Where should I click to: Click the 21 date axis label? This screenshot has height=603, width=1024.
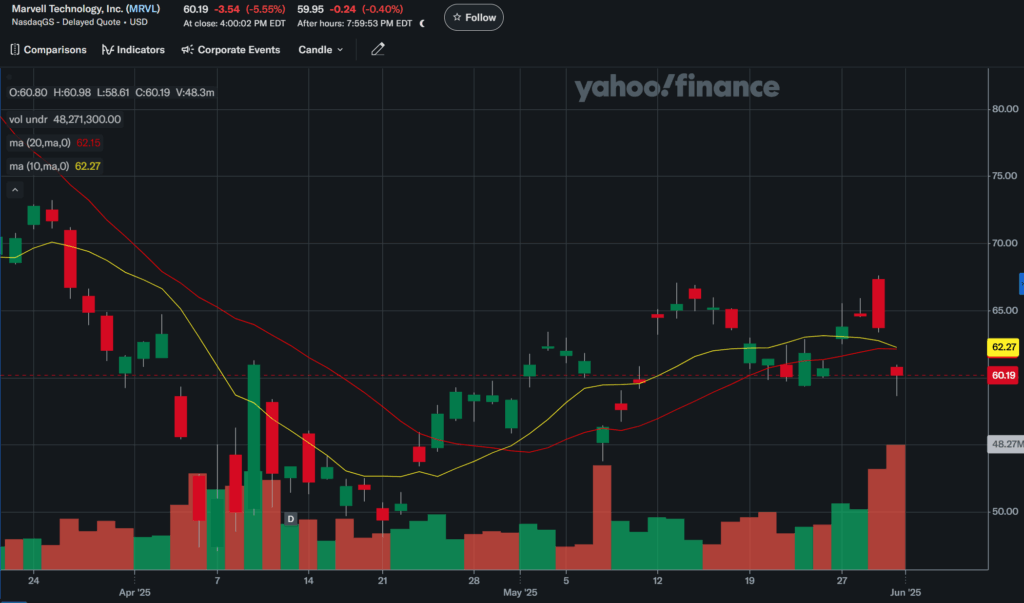pos(383,580)
